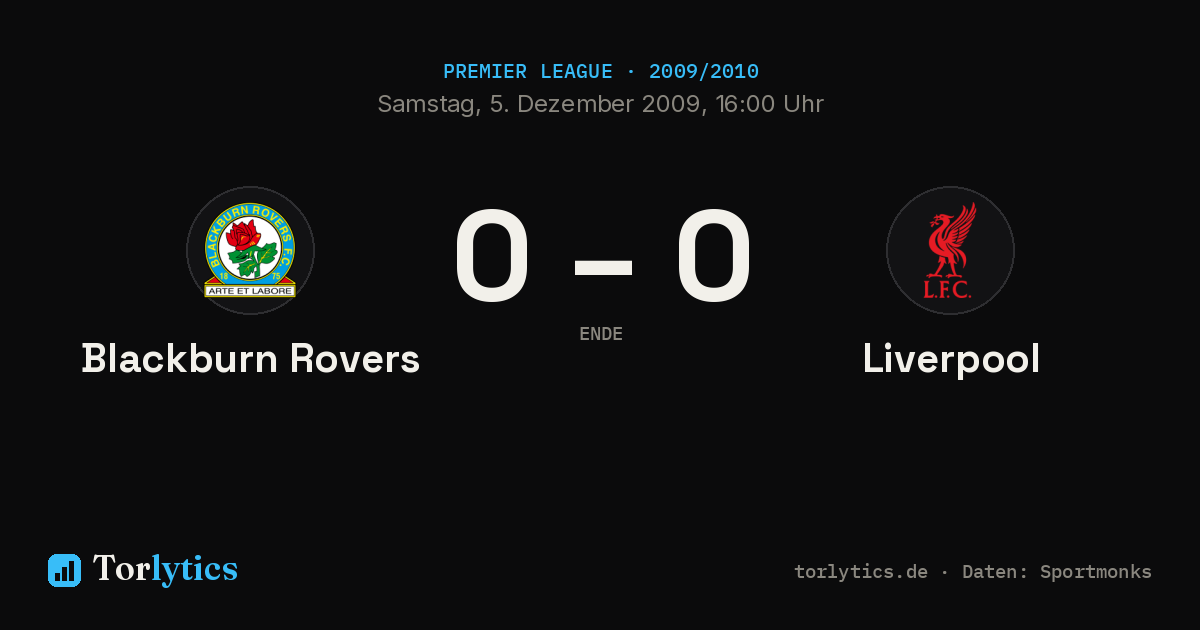Click the Samstag, 5. Dezember 2009 date
Image resolution: width=1200 pixels, height=630 pixels.
click(x=539, y=104)
